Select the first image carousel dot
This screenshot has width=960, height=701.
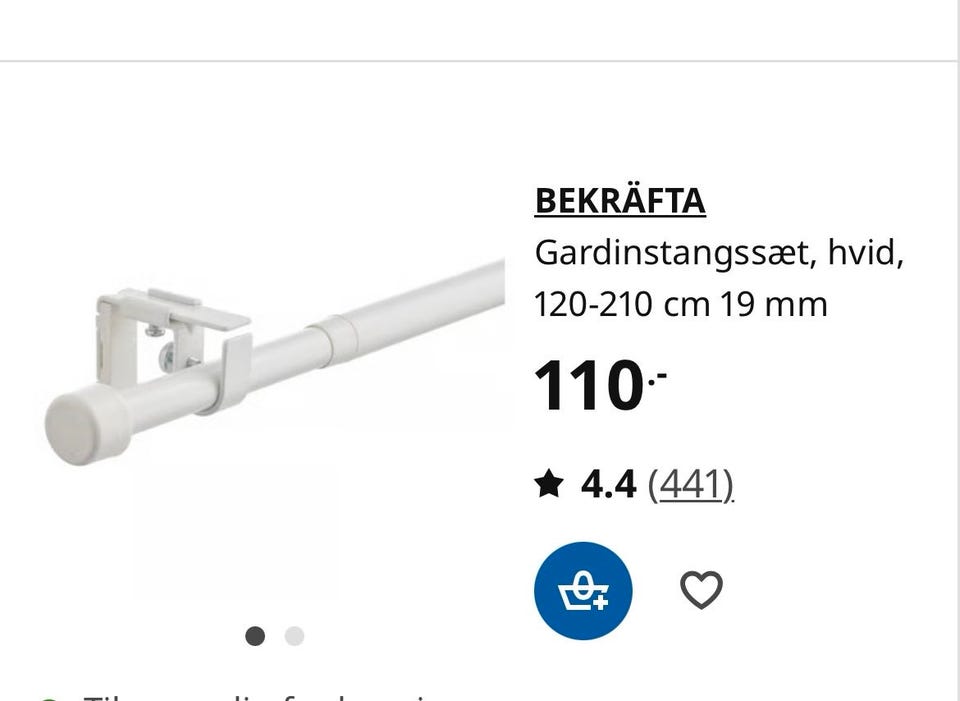(x=255, y=636)
